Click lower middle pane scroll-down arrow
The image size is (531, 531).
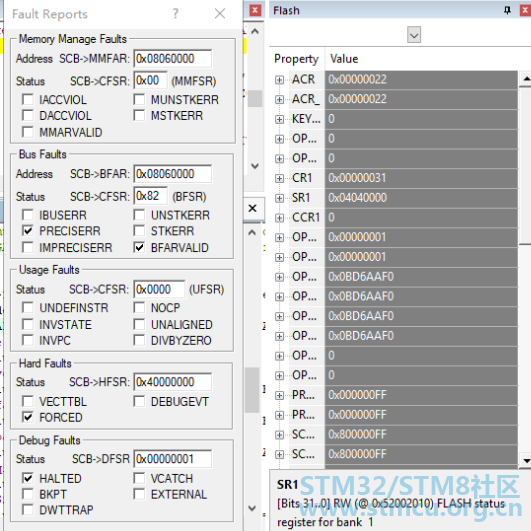[x=252, y=508]
